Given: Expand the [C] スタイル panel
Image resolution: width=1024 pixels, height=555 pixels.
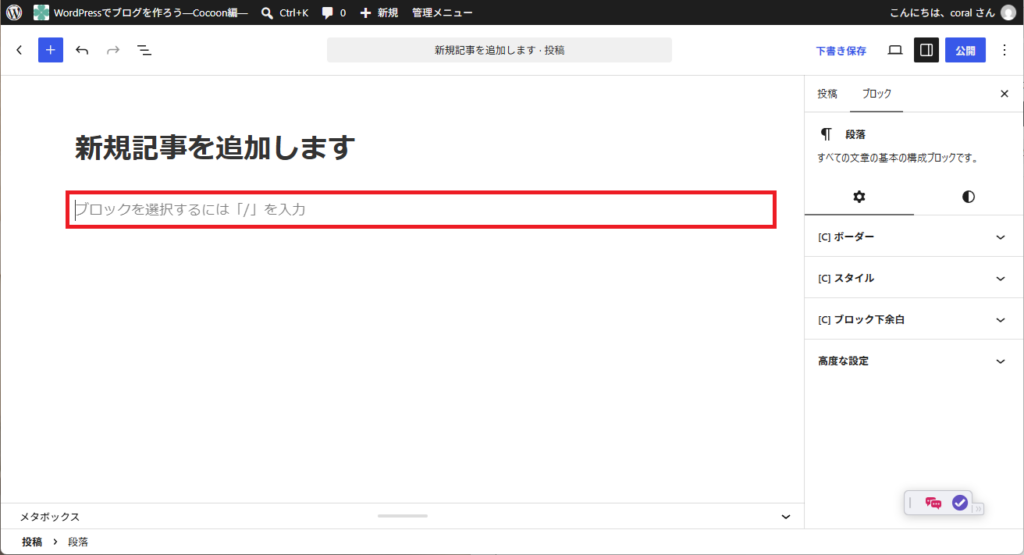Looking at the screenshot, I should click(x=914, y=278).
